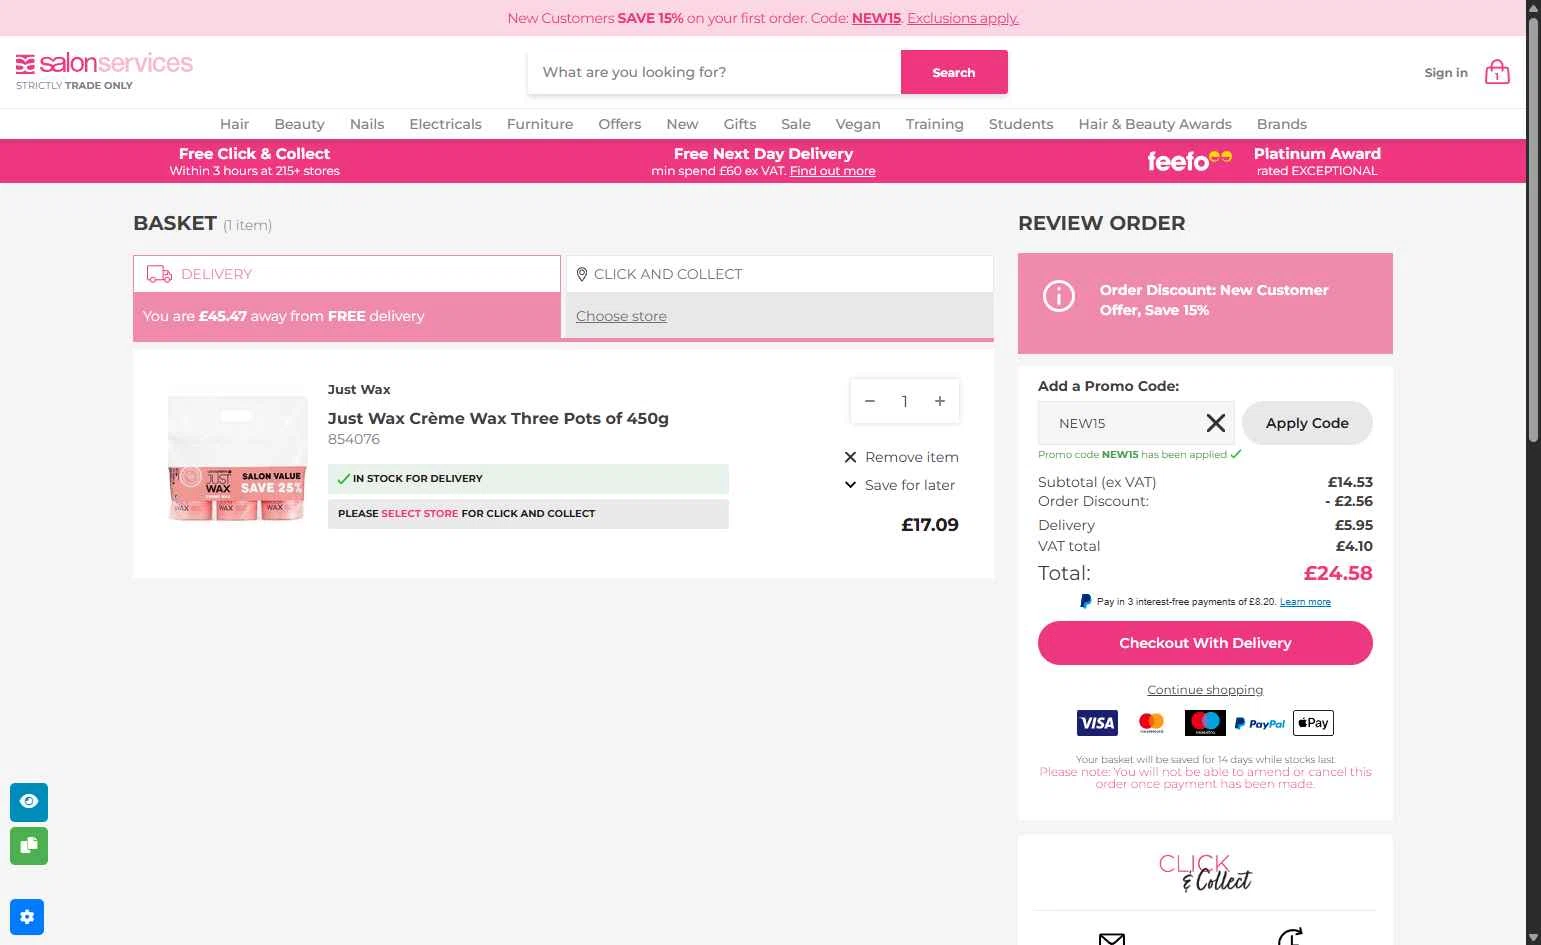1541x945 pixels.
Task: Click the Click & Collect script logo
Action: [1205, 873]
